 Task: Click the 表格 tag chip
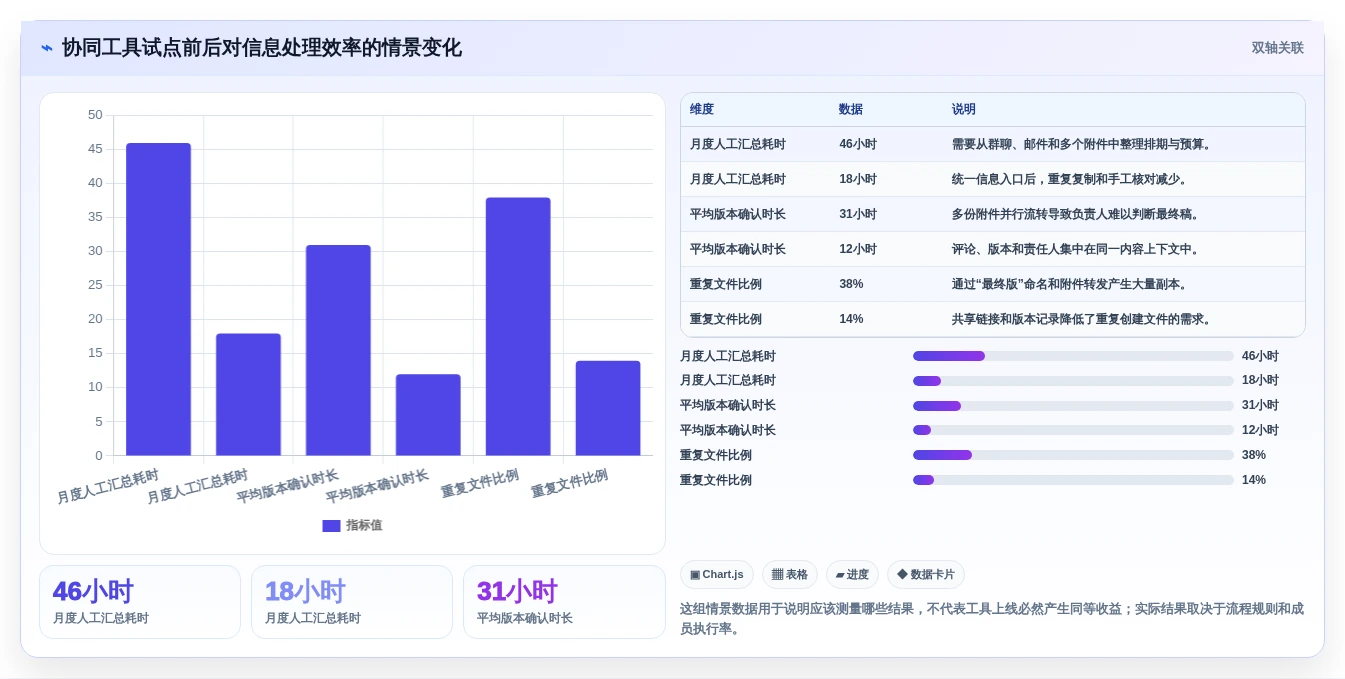(x=790, y=575)
